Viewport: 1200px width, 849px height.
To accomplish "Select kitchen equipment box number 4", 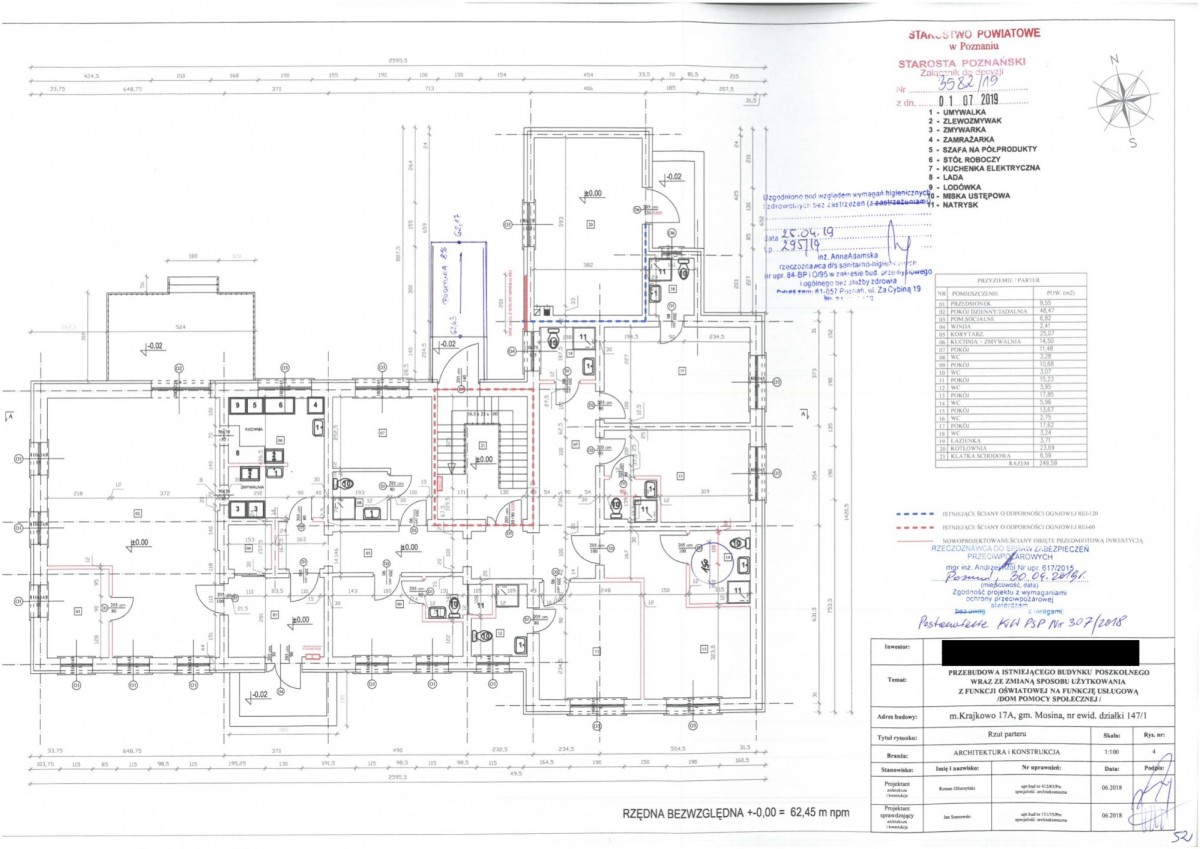I will 316,406.
